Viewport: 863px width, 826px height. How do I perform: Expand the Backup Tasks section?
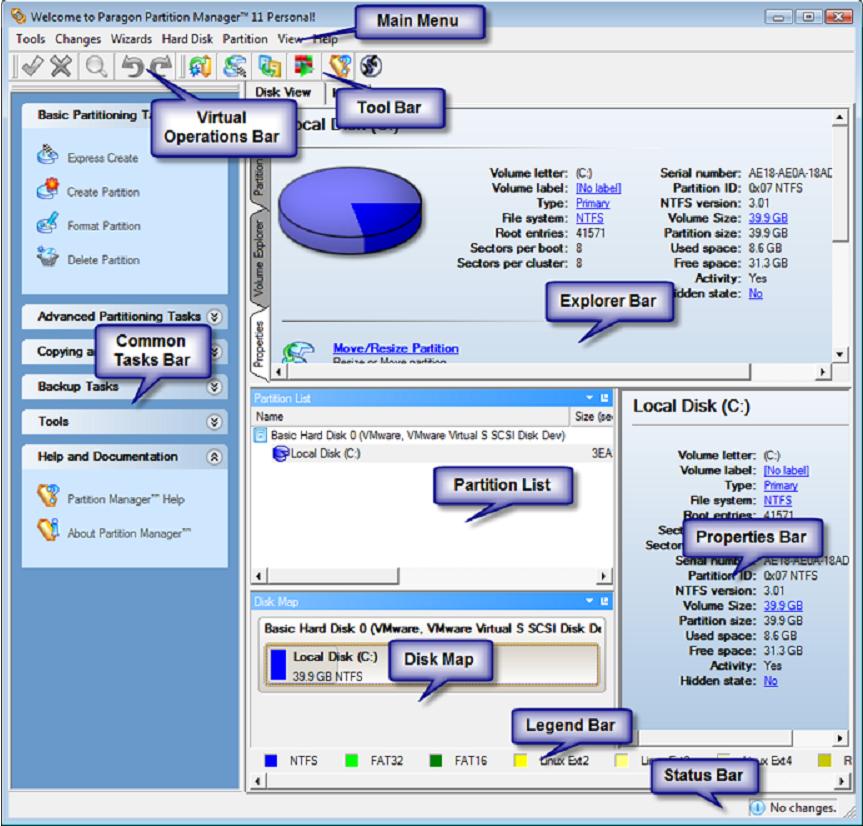click(x=214, y=387)
